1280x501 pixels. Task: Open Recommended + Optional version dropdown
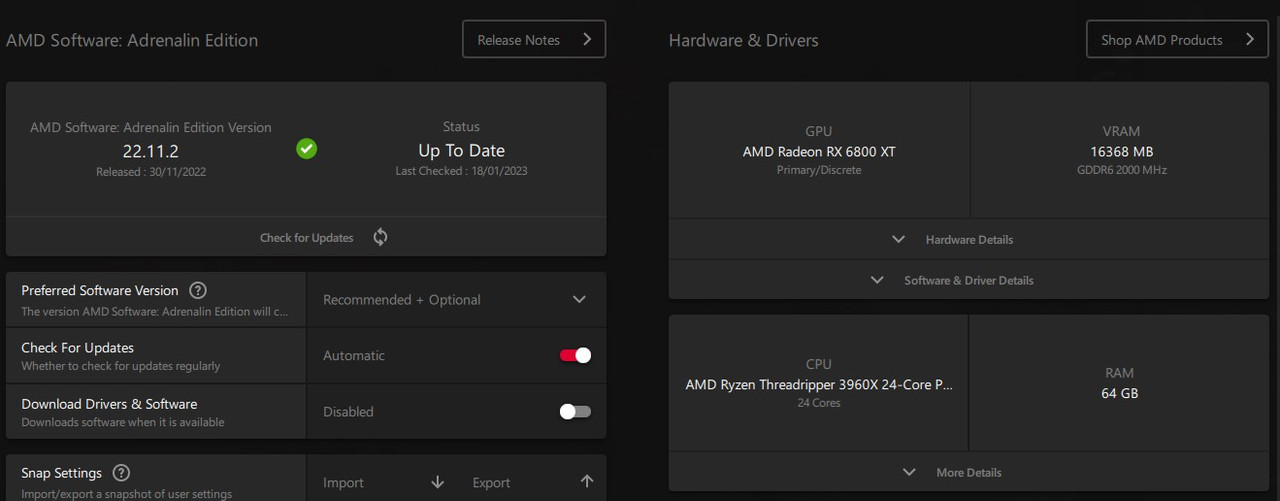coord(456,299)
